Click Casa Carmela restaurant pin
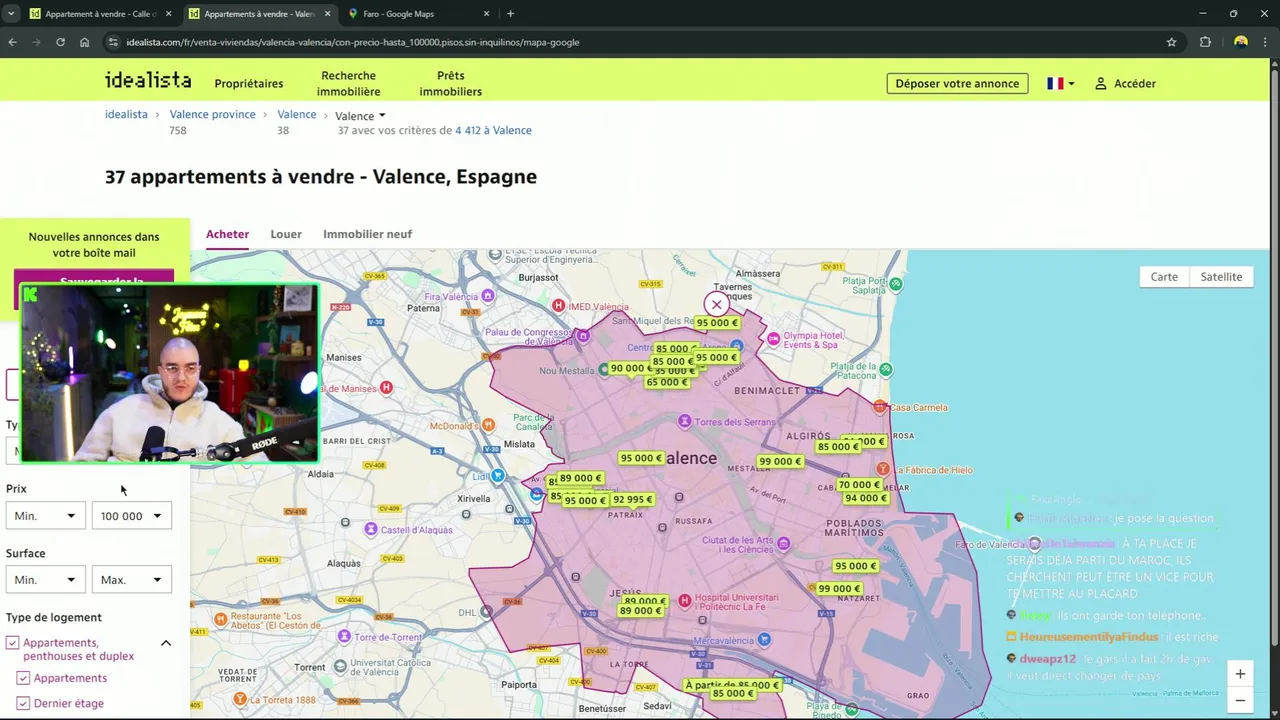Viewport: 1280px width, 720px height. (x=879, y=406)
